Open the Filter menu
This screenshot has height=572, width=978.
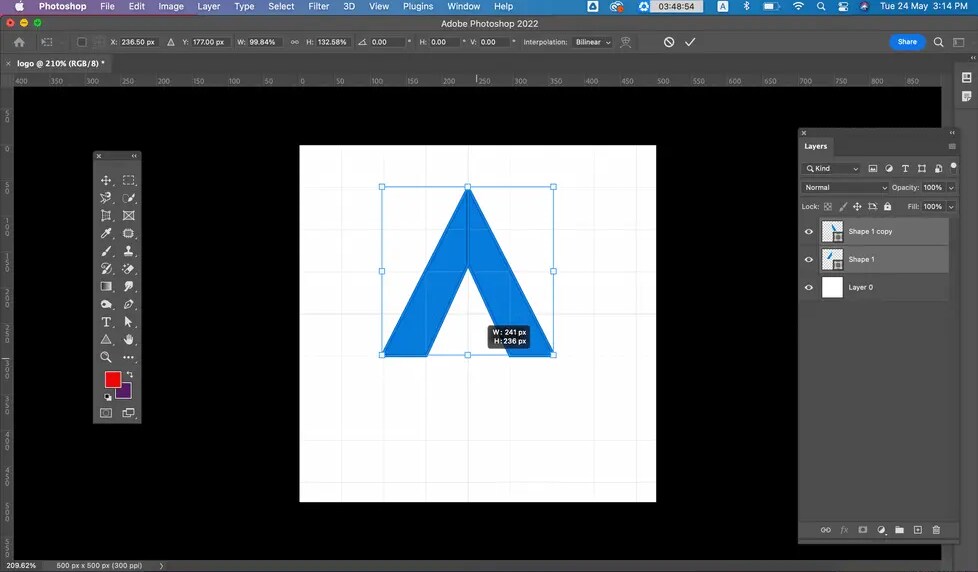click(319, 6)
